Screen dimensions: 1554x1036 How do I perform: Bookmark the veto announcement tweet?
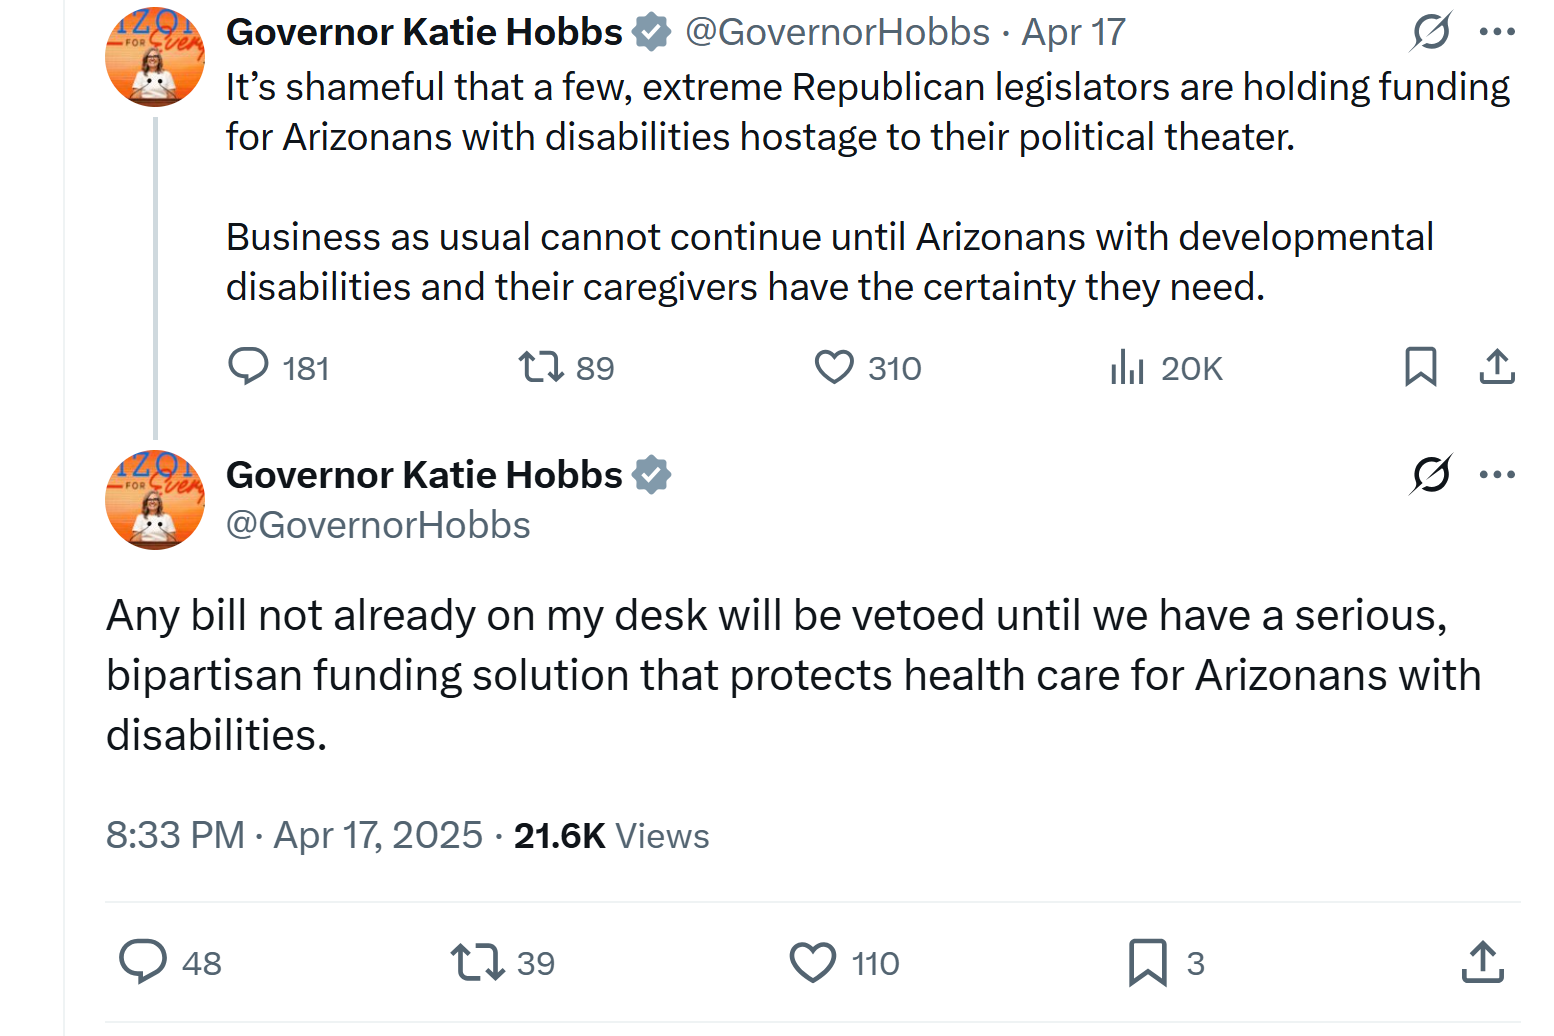pyautogui.click(x=1151, y=962)
